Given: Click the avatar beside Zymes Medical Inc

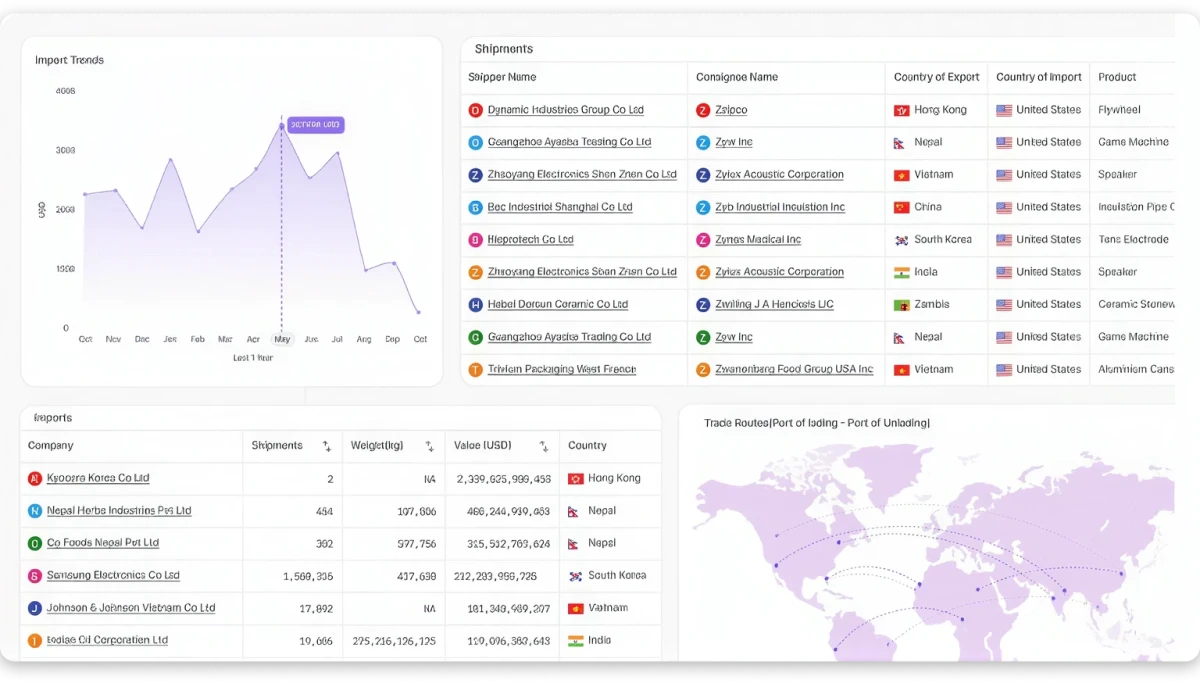Looking at the screenshot, I should click(x=704, y=240).
